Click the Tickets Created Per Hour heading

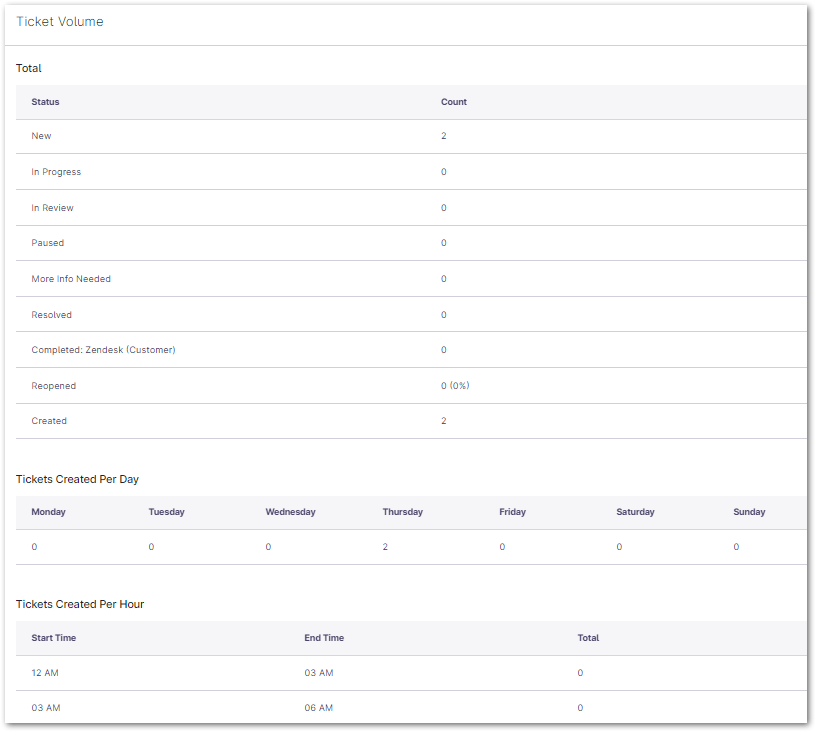(80, 604)
